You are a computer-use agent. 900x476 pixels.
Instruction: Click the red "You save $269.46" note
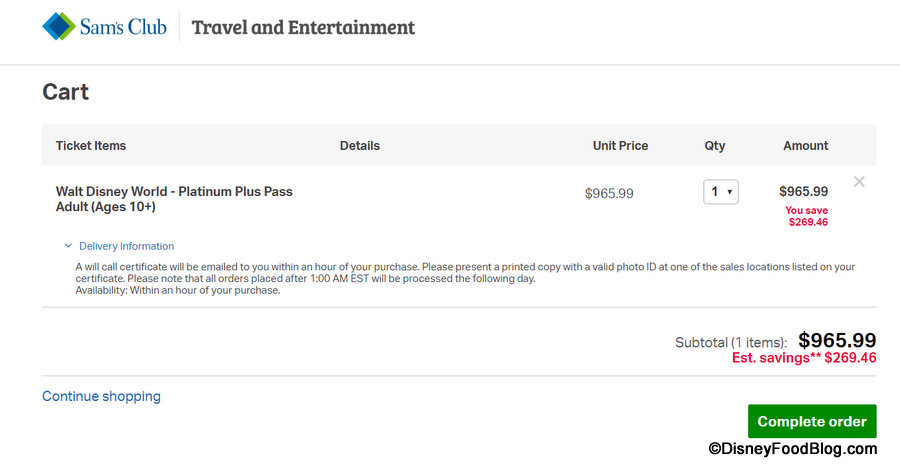tap(807, 216)
